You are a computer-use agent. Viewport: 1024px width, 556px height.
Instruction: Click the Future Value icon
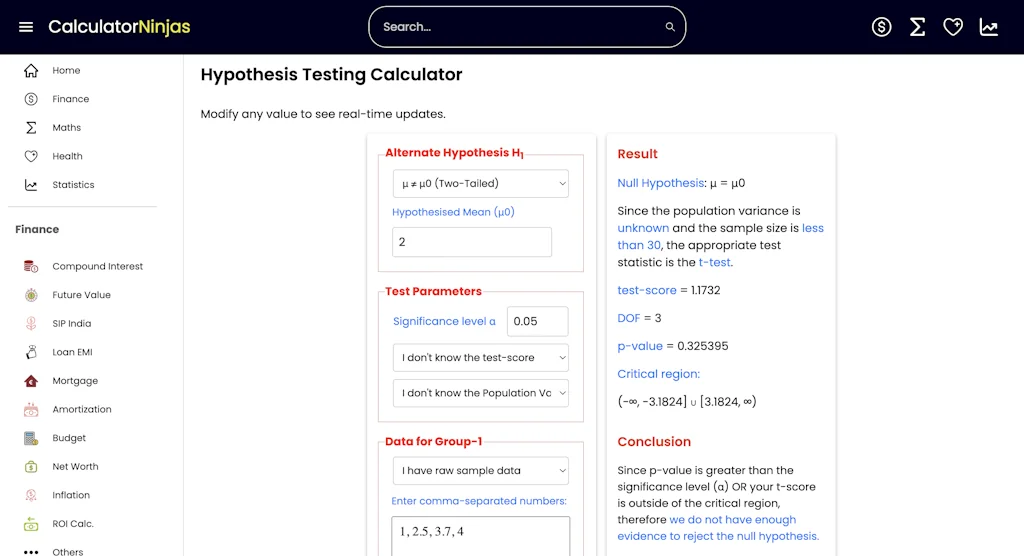[x=31, y=295]
